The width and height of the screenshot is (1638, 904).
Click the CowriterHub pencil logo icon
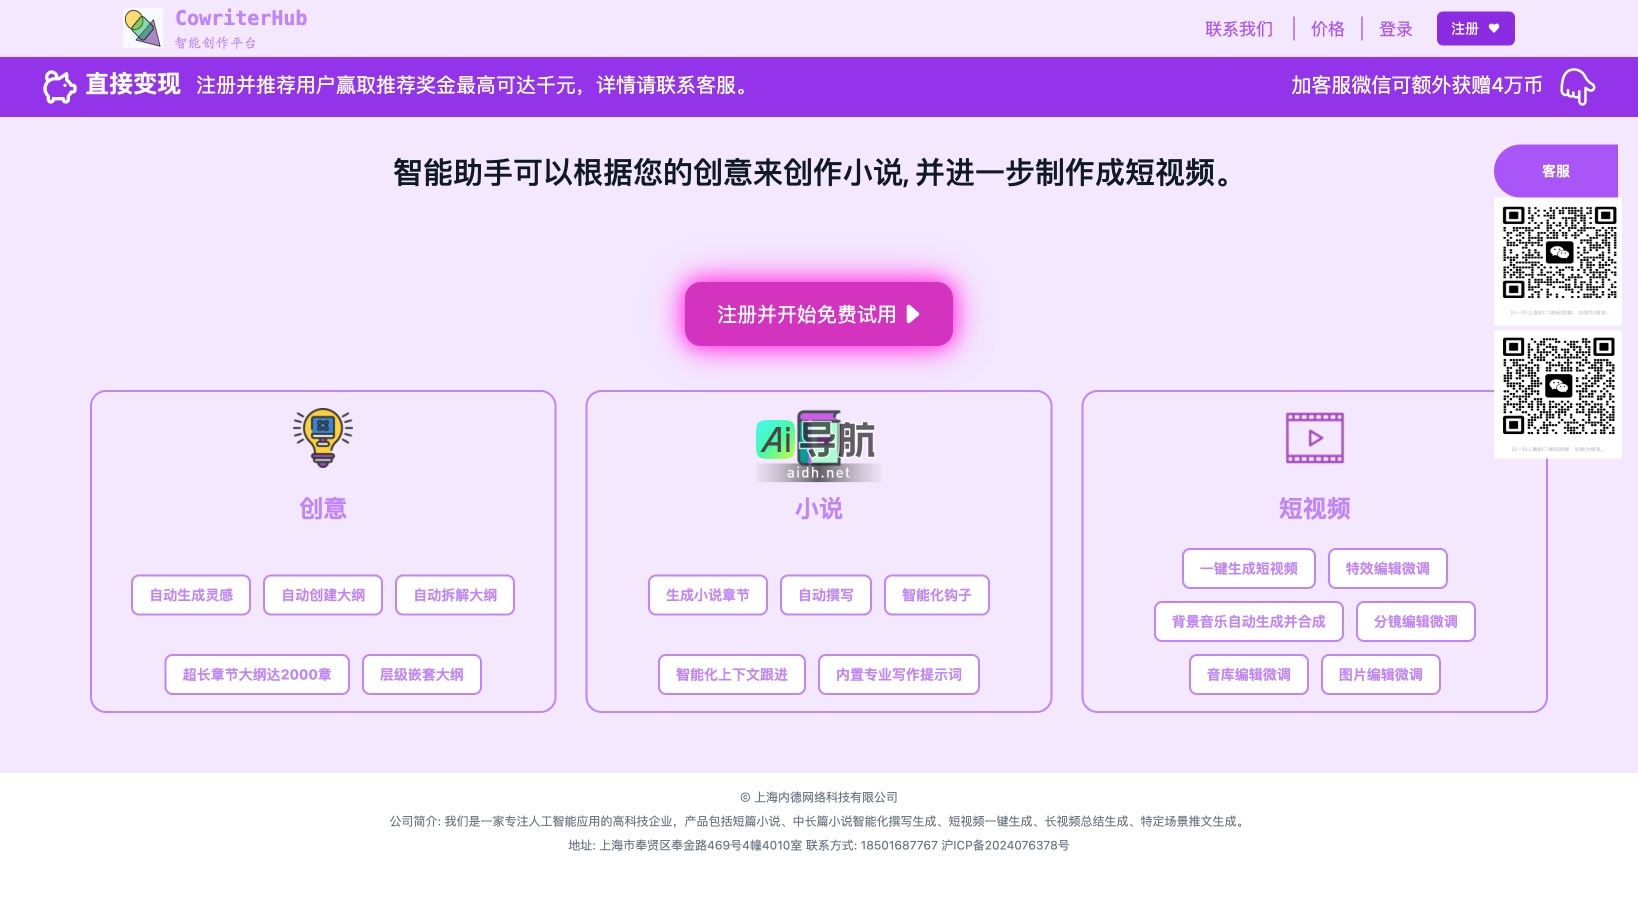143,28
